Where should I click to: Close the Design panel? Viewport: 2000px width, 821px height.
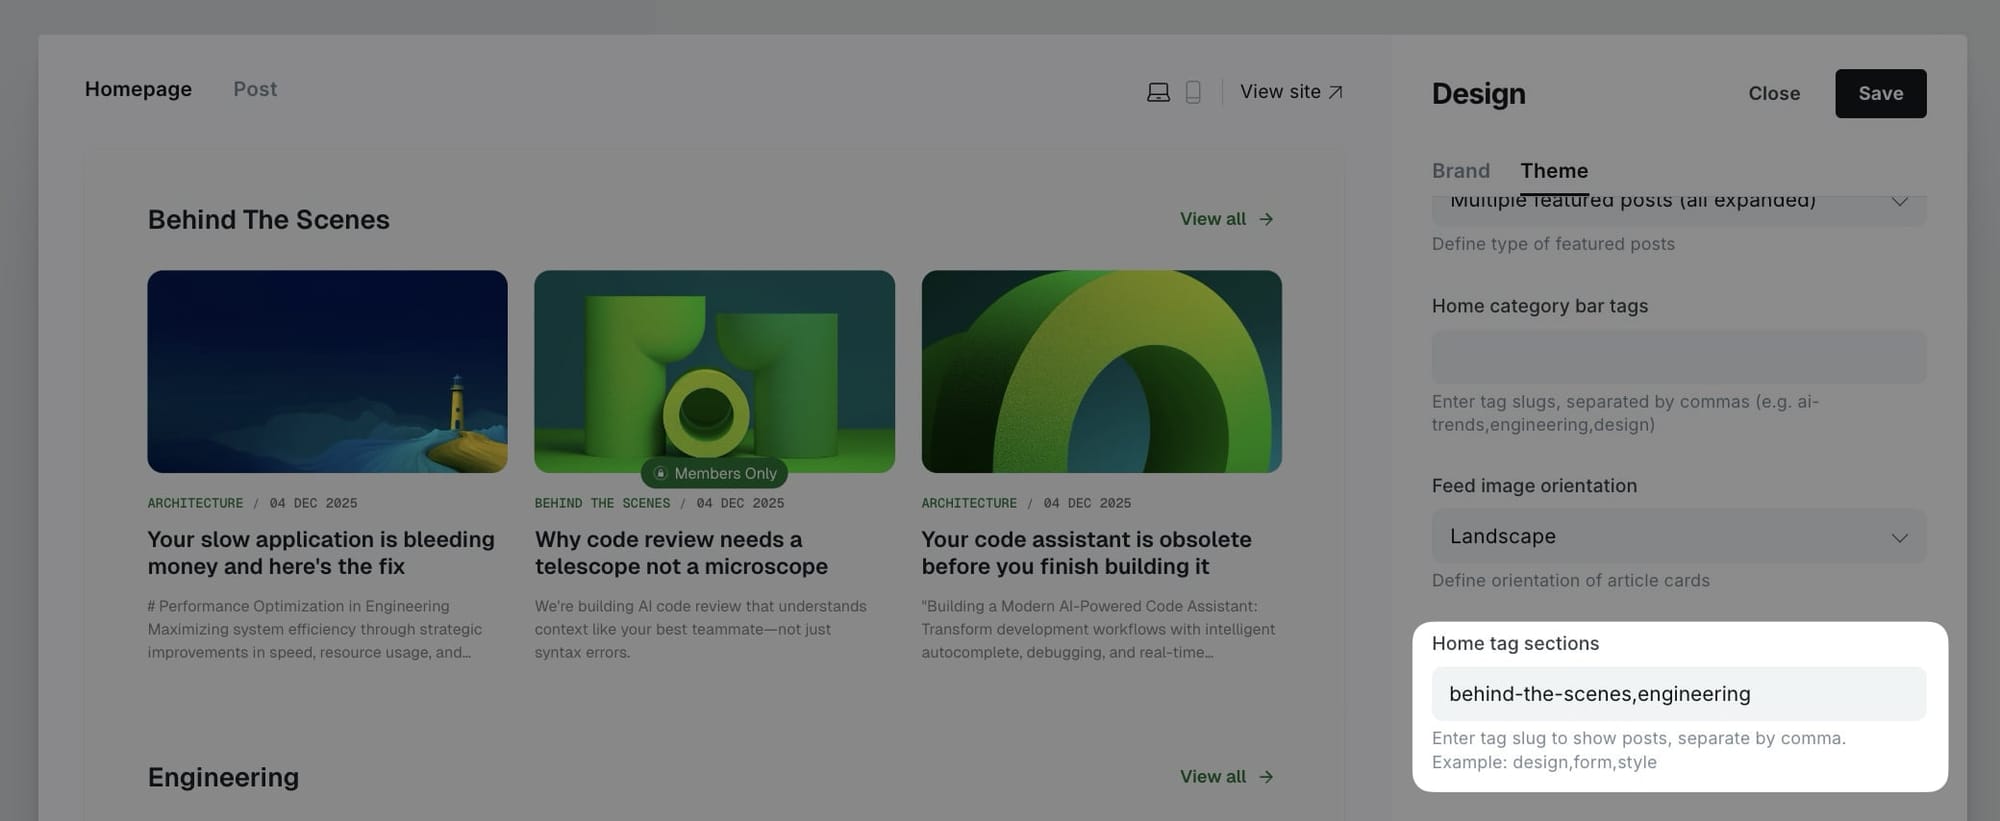point(1773,93)
